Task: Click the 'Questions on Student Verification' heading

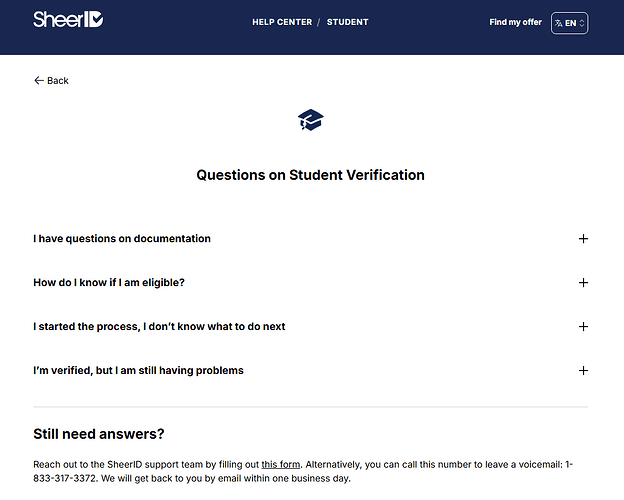Action: 310,175
